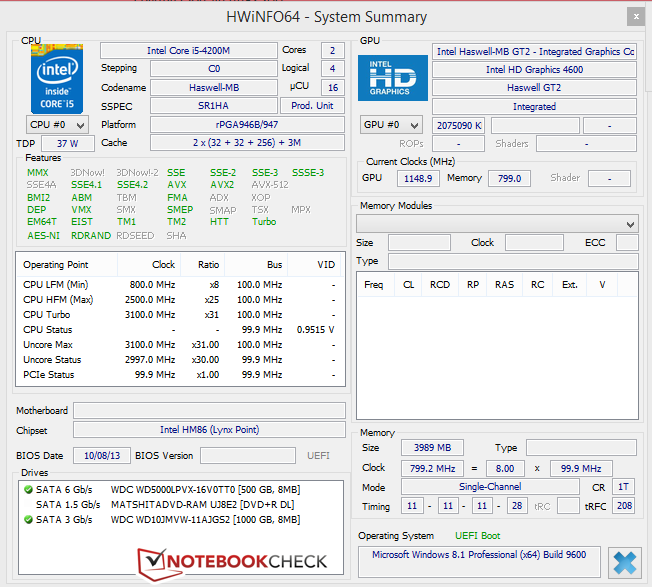Click the blue X close button at bottom right
This screenshot has height=587, width=652.
[x=625, y=562]
